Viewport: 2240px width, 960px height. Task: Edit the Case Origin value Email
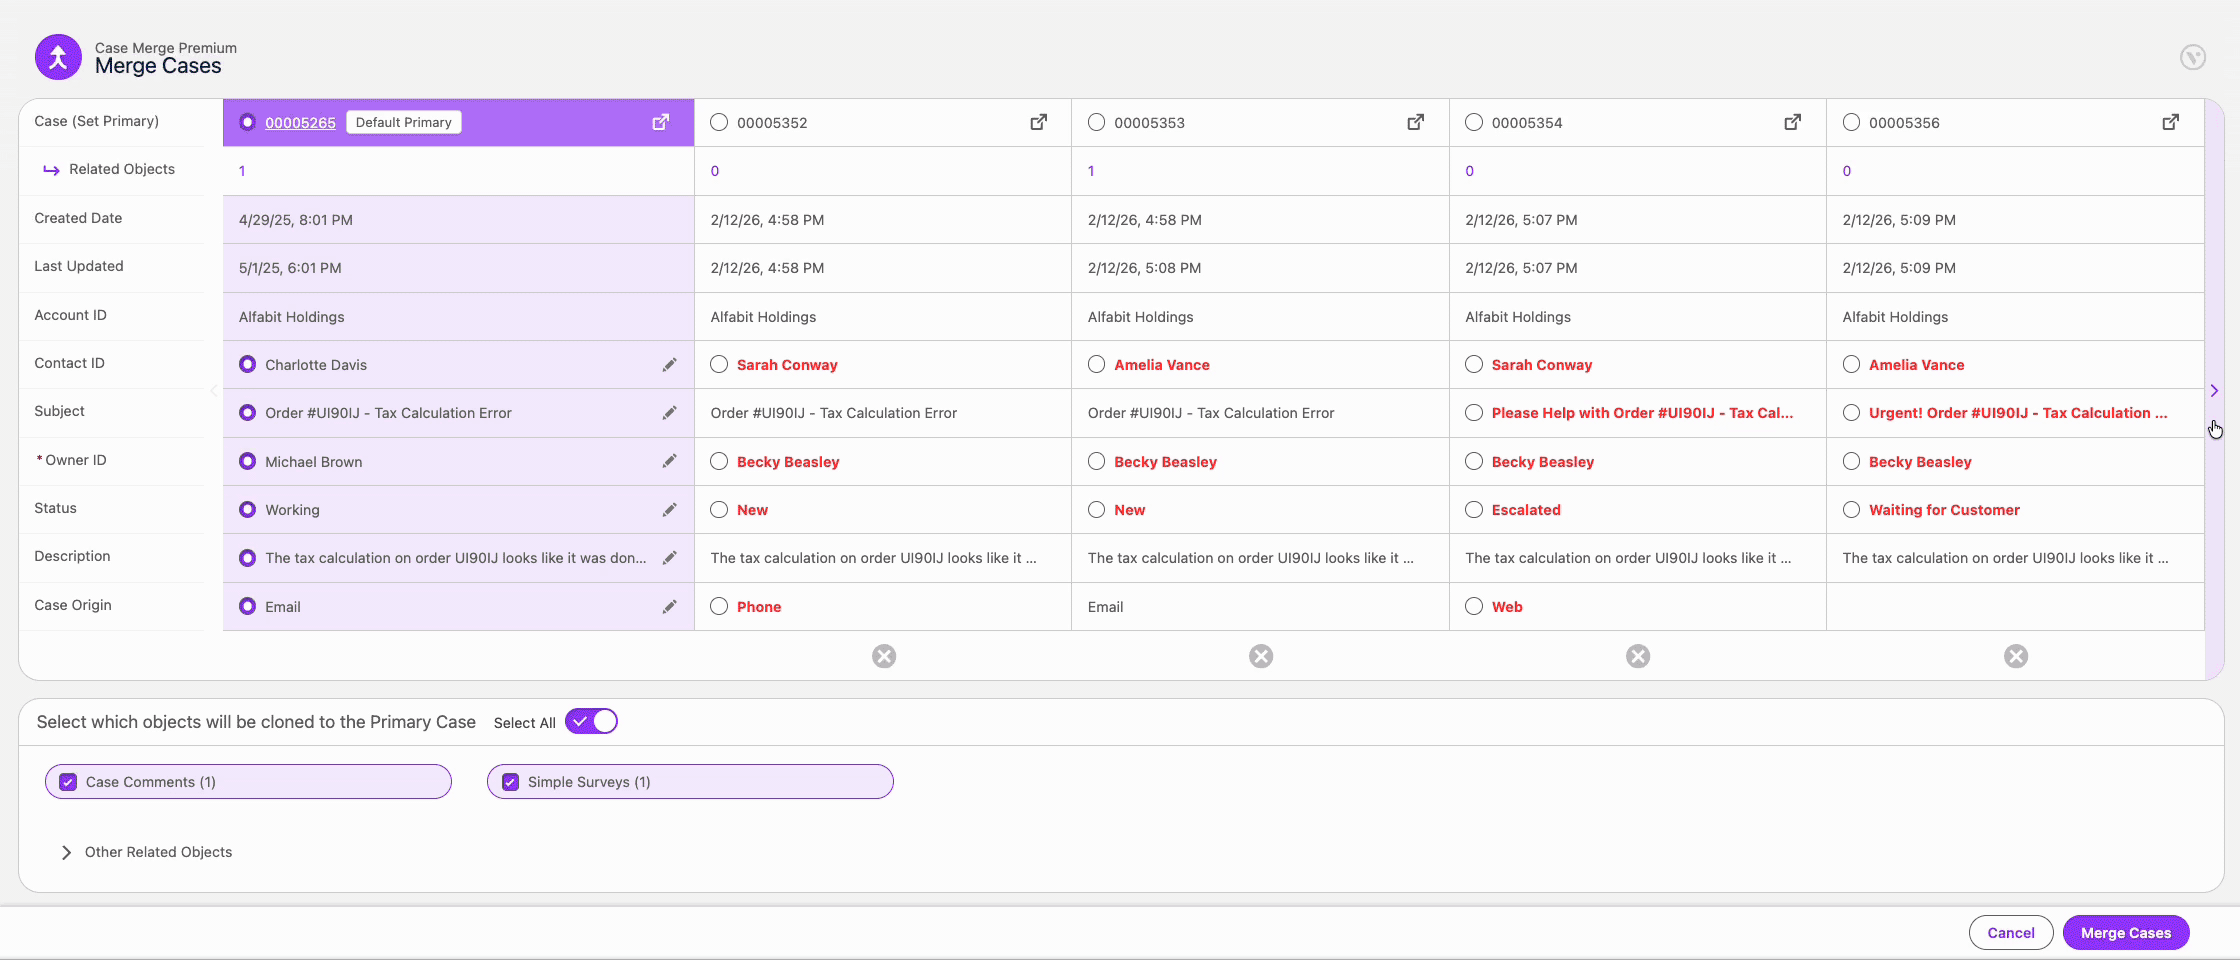(670, 606)
